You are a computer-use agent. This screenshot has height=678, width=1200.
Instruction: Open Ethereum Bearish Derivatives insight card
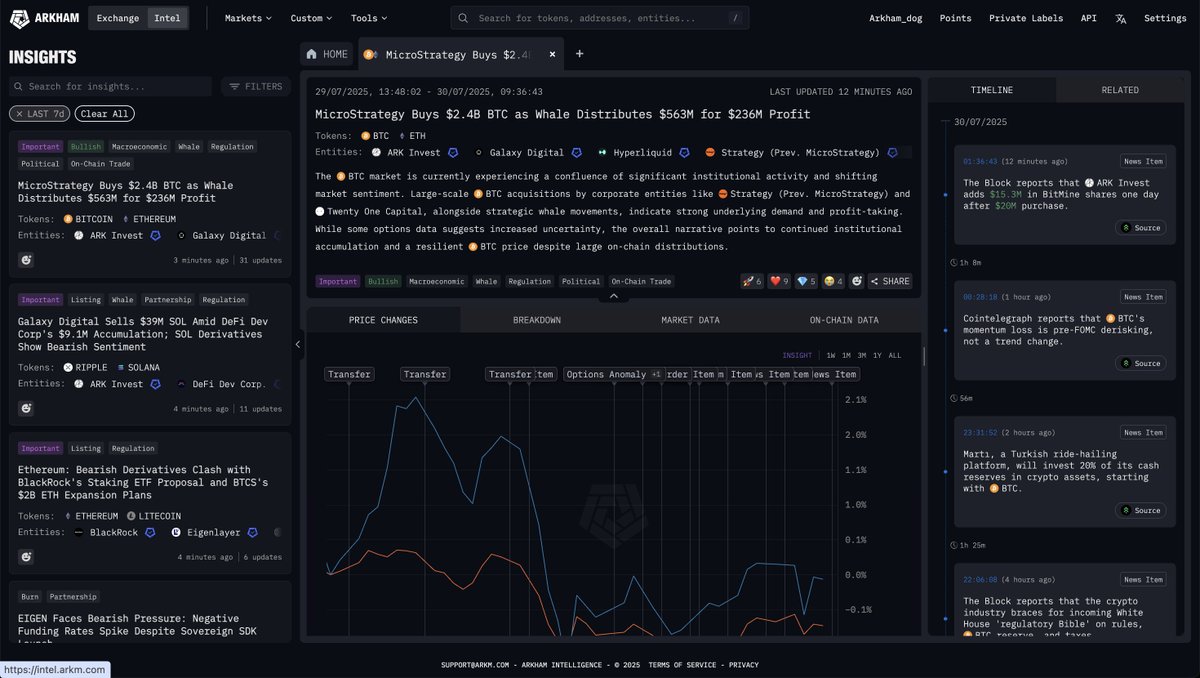click(x=150, y=503)
